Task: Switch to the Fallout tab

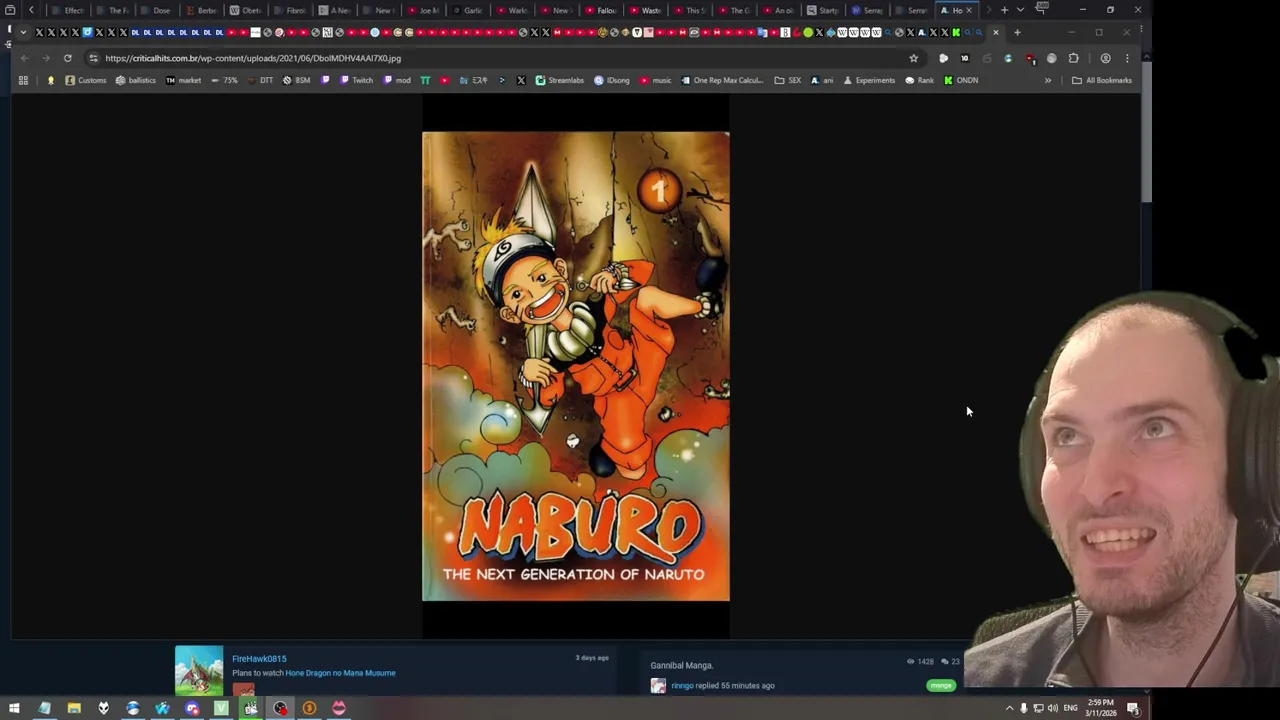Action: 601,10
